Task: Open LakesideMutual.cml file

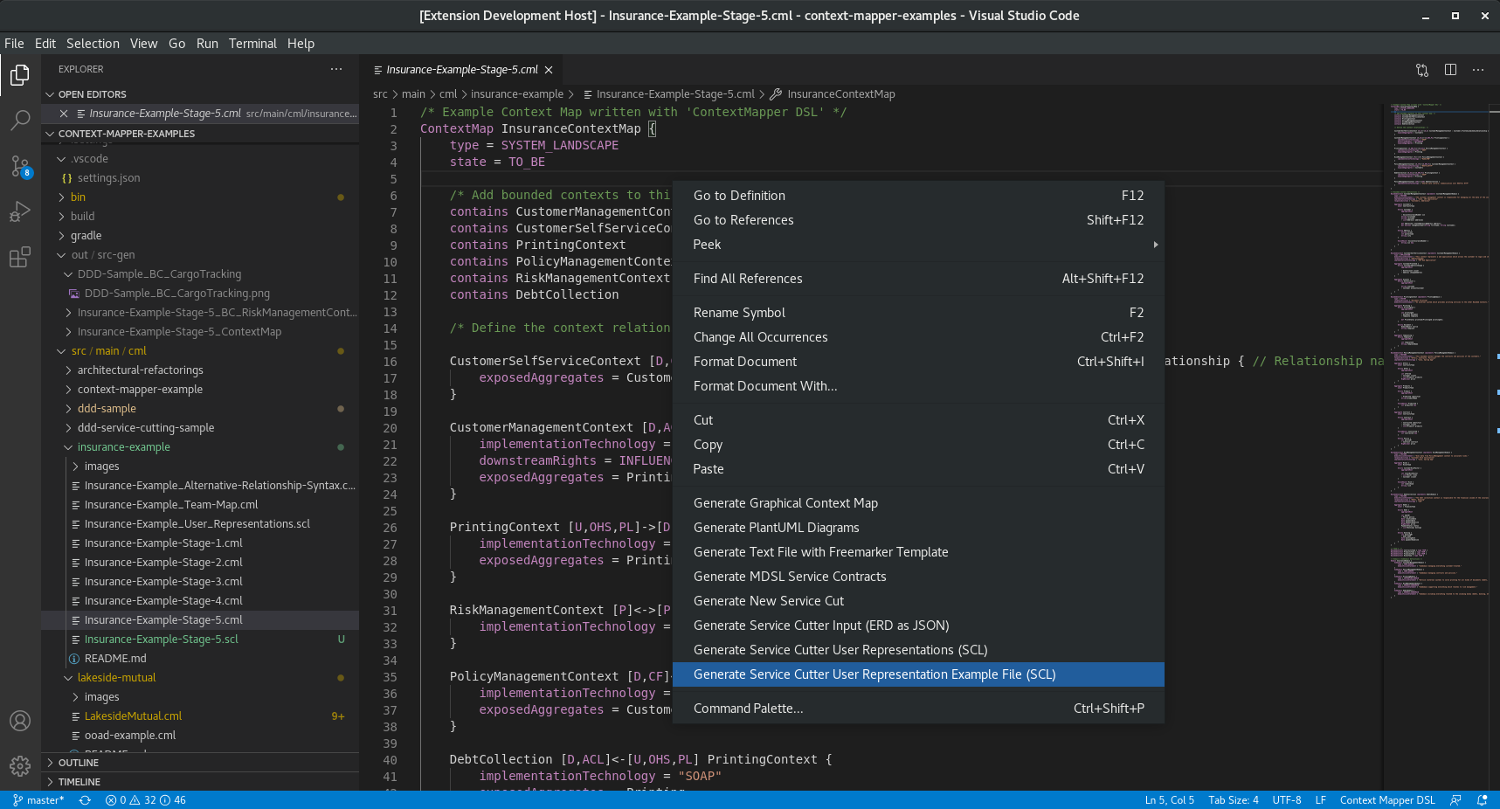Action: [x=200, y=716]
